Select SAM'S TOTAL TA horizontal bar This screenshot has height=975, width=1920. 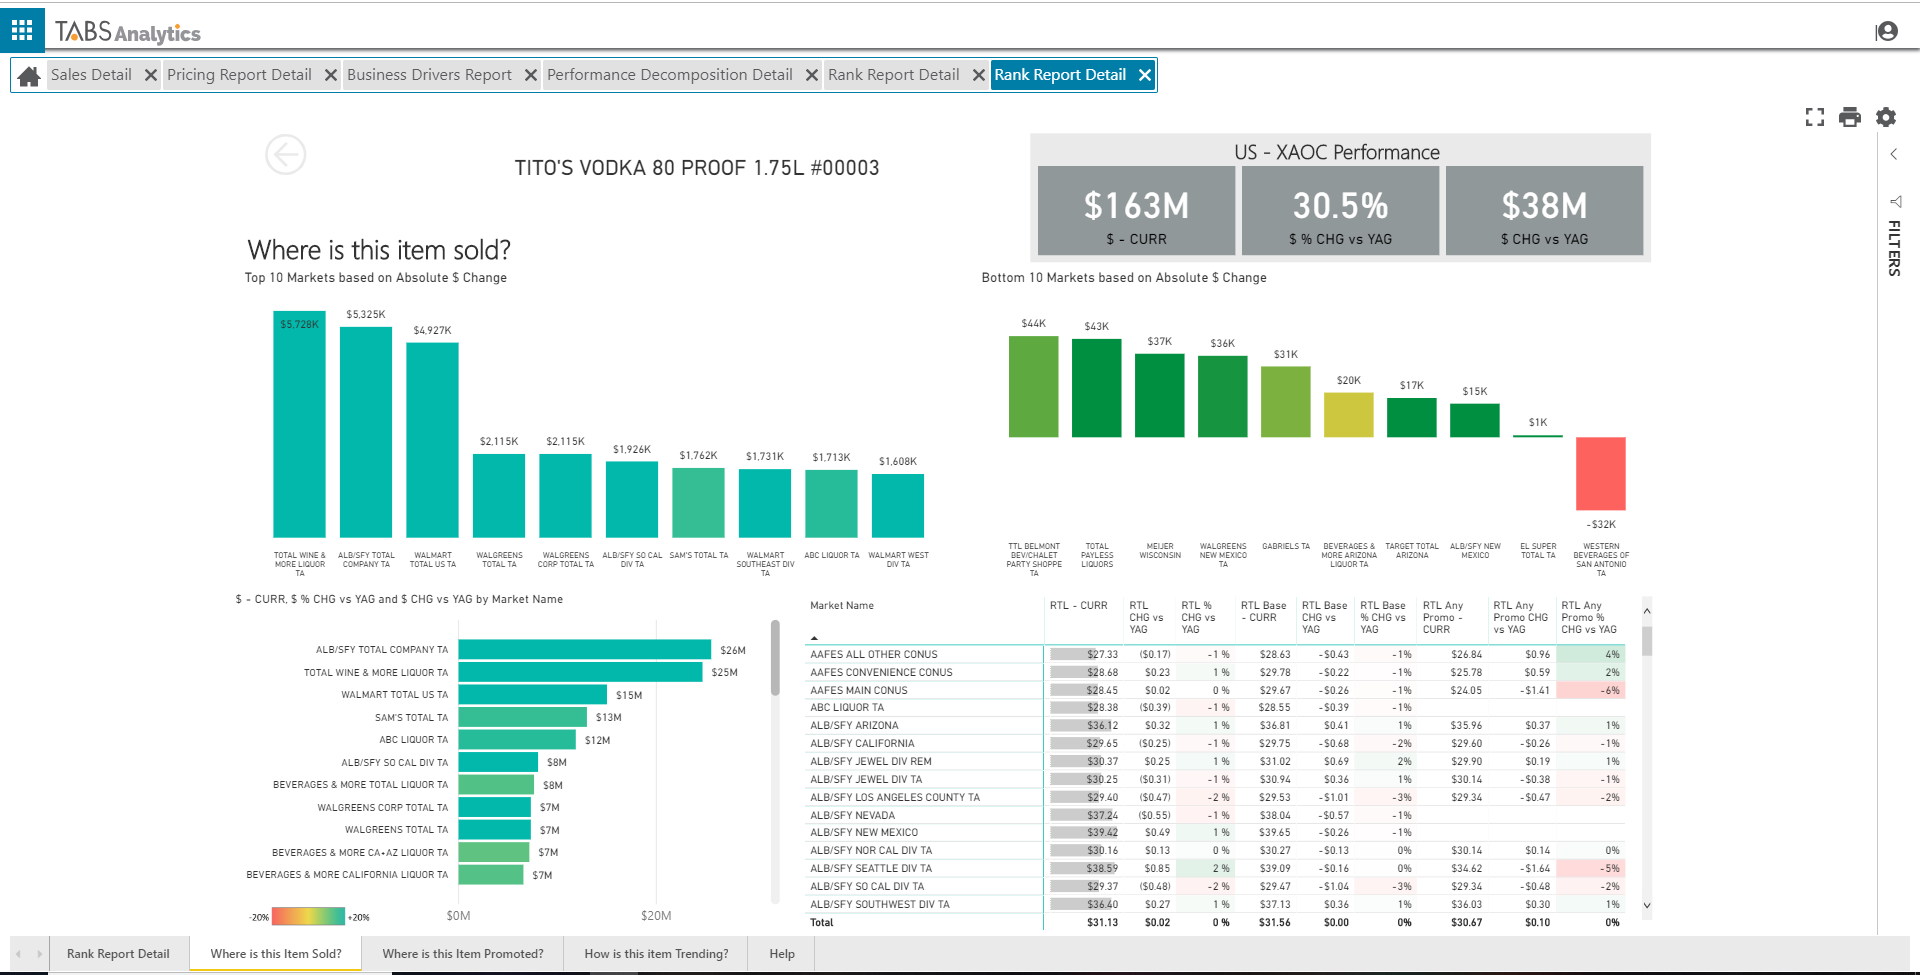point(523,717)
